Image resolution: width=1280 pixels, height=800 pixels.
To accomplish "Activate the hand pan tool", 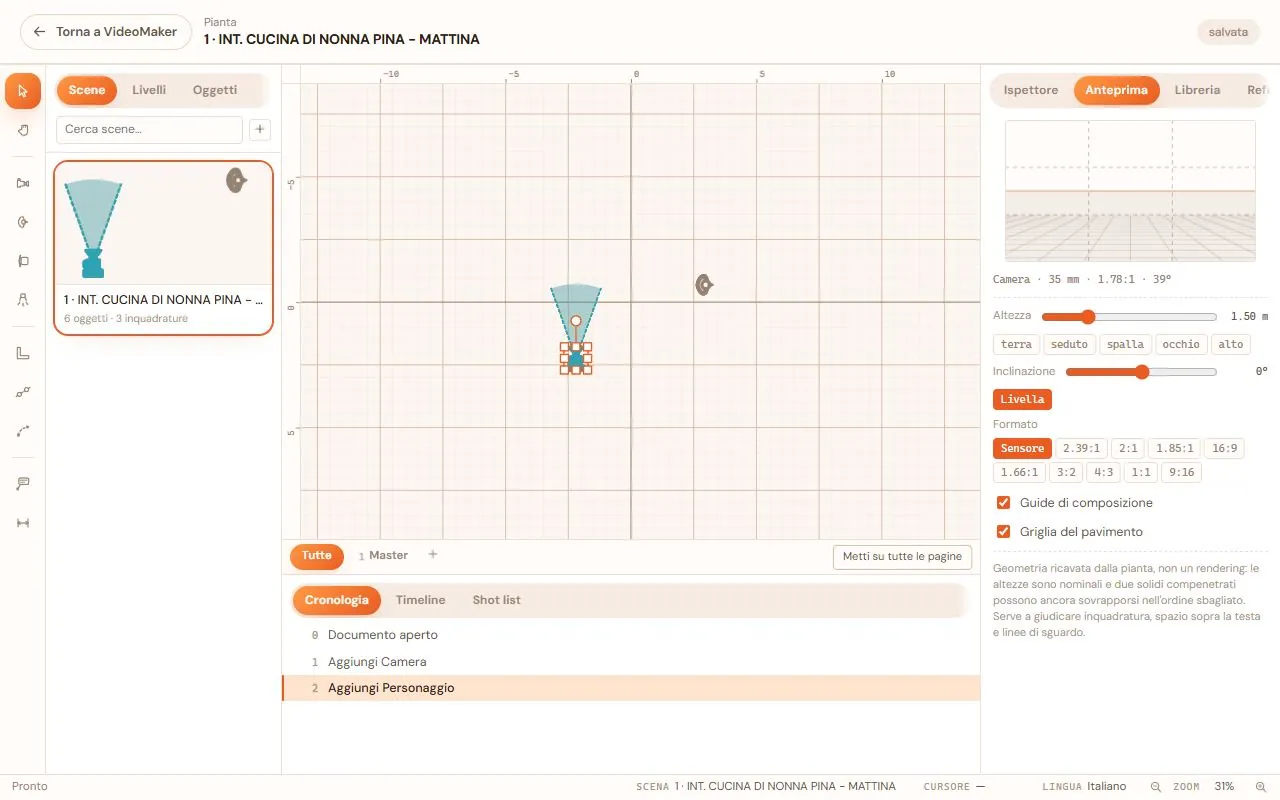I will pyautogui.click(x=23, y=130).
